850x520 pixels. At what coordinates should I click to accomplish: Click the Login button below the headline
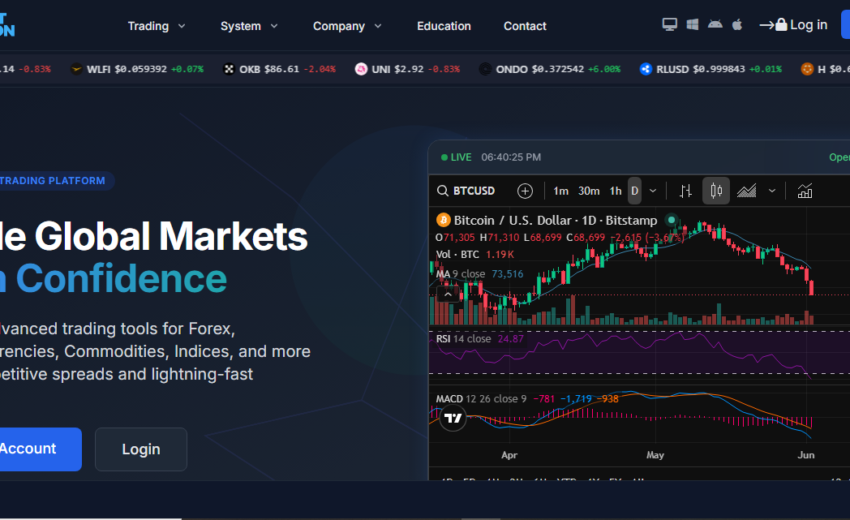[x=141, y=449]
